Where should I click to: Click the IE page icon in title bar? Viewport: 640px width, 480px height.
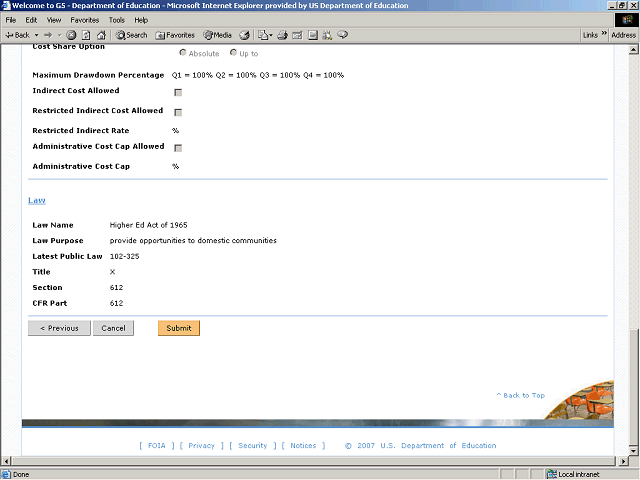click(6, 5)
